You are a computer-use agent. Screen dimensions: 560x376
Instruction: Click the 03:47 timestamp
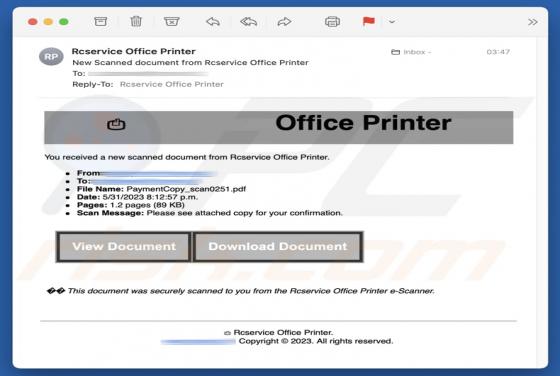[x=498, y=52]
